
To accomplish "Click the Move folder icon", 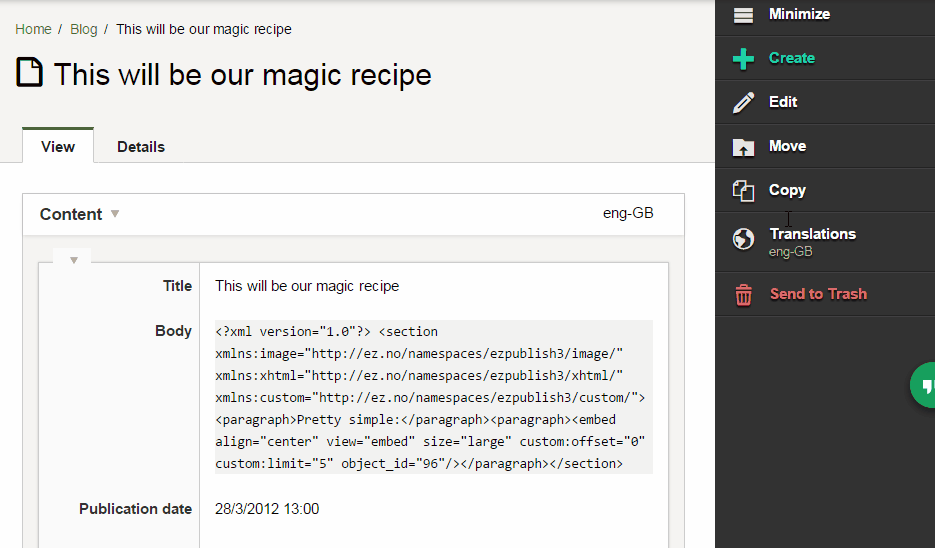I will click(x=743, y=147).
